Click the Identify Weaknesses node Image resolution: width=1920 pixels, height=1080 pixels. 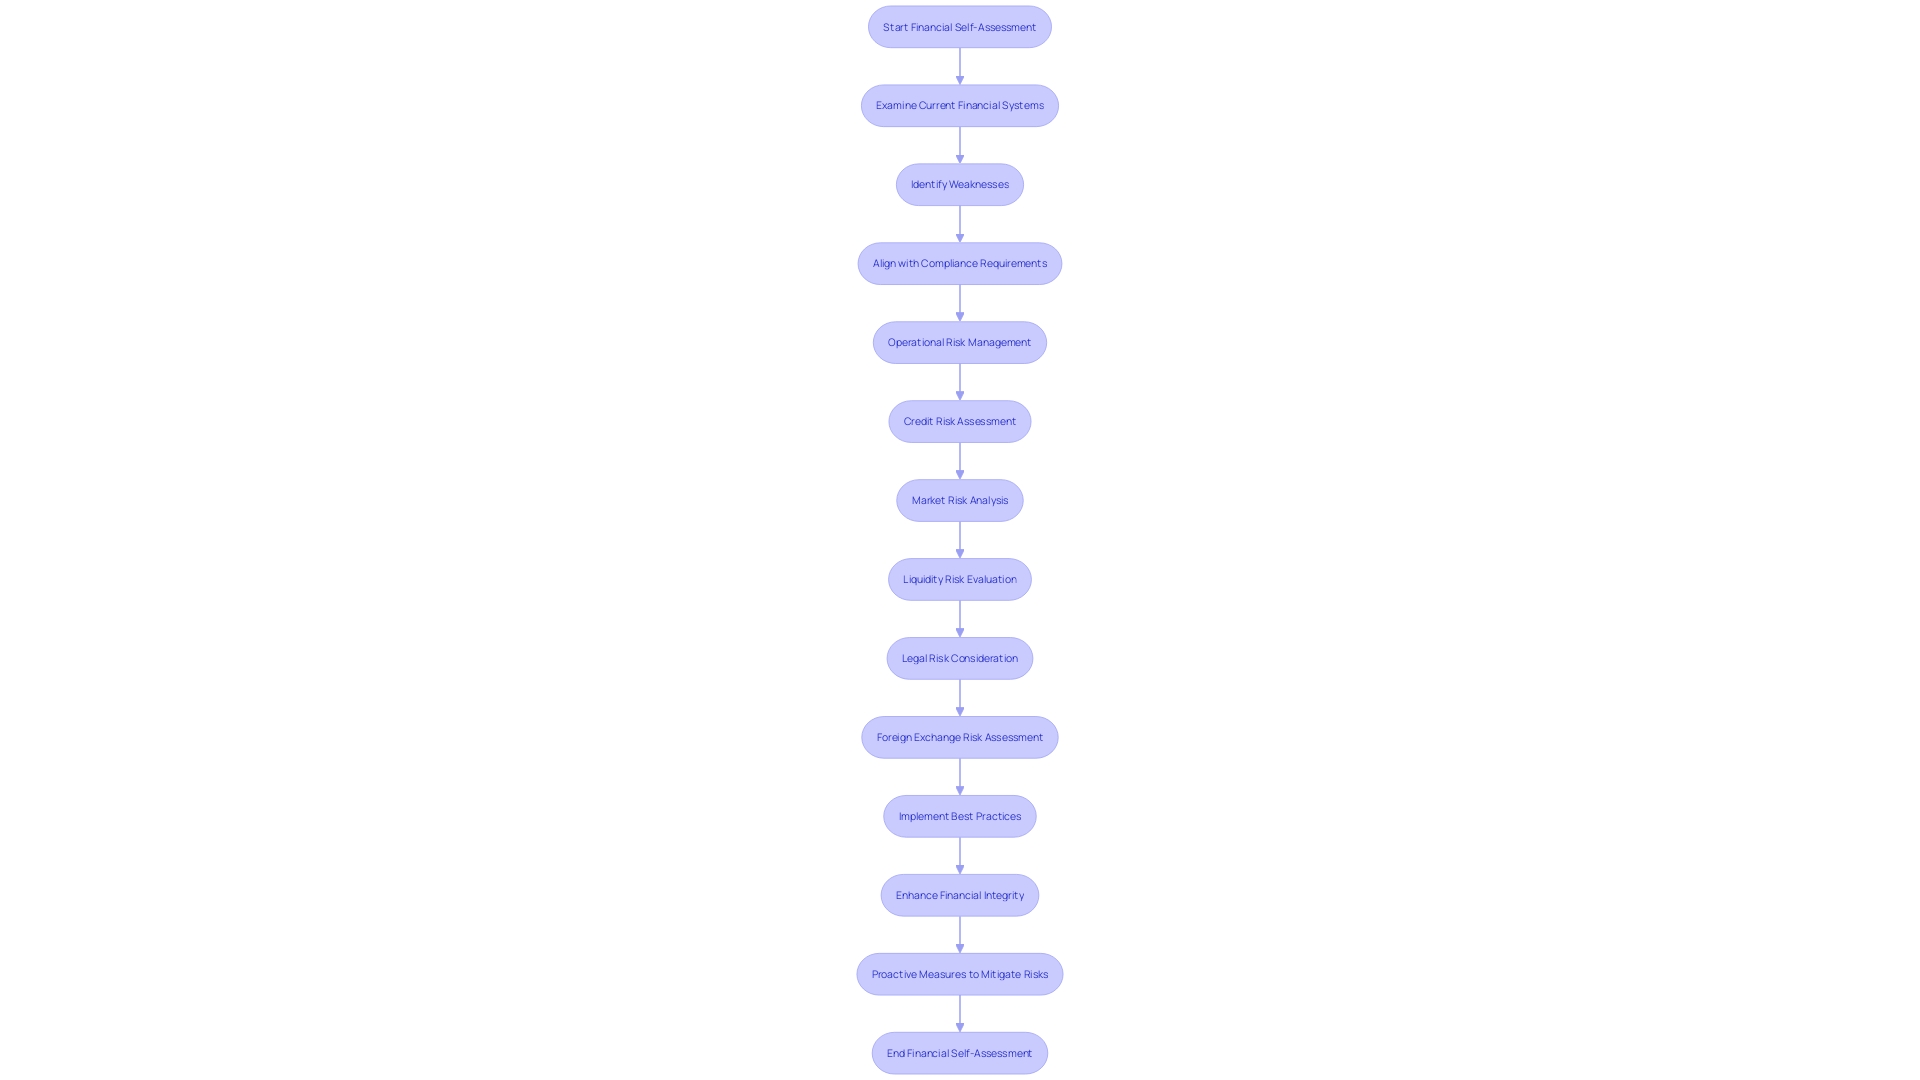960,183
